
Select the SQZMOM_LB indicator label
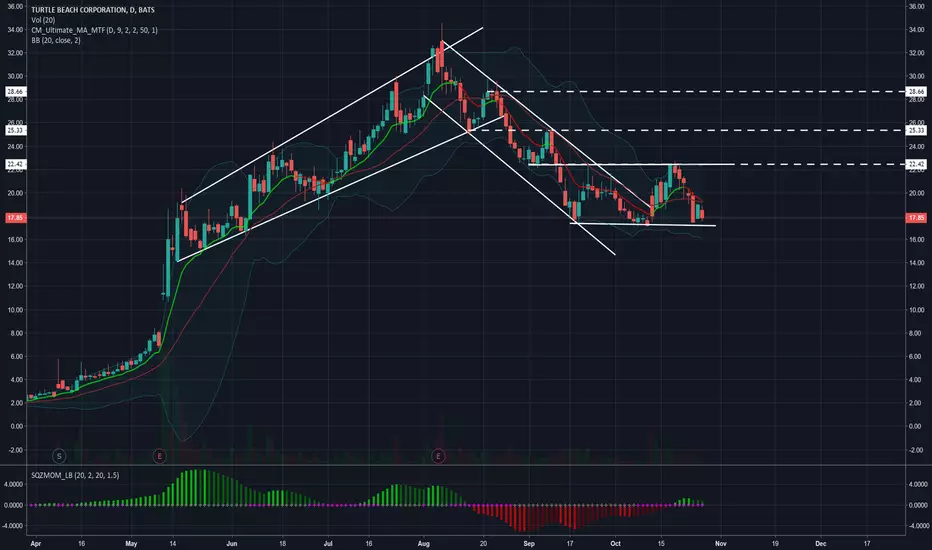75,475
